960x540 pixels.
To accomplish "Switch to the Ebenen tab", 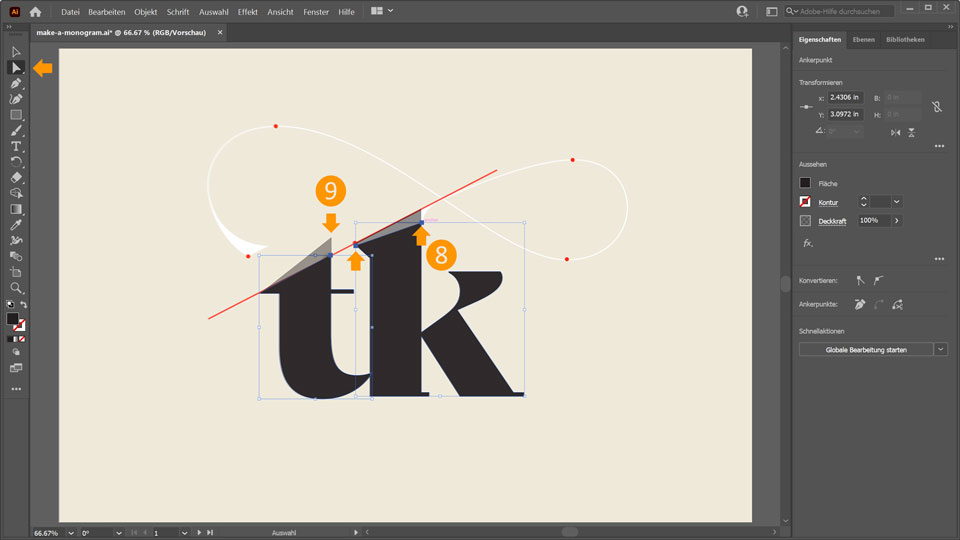I will point(863,40).
